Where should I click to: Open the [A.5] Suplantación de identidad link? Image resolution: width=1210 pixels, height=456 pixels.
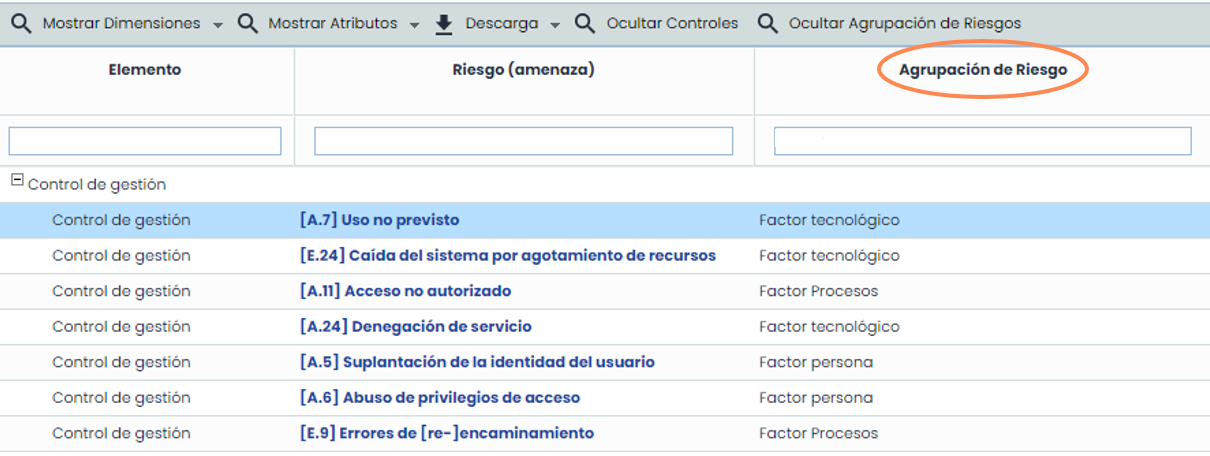(x=477, y=362)
